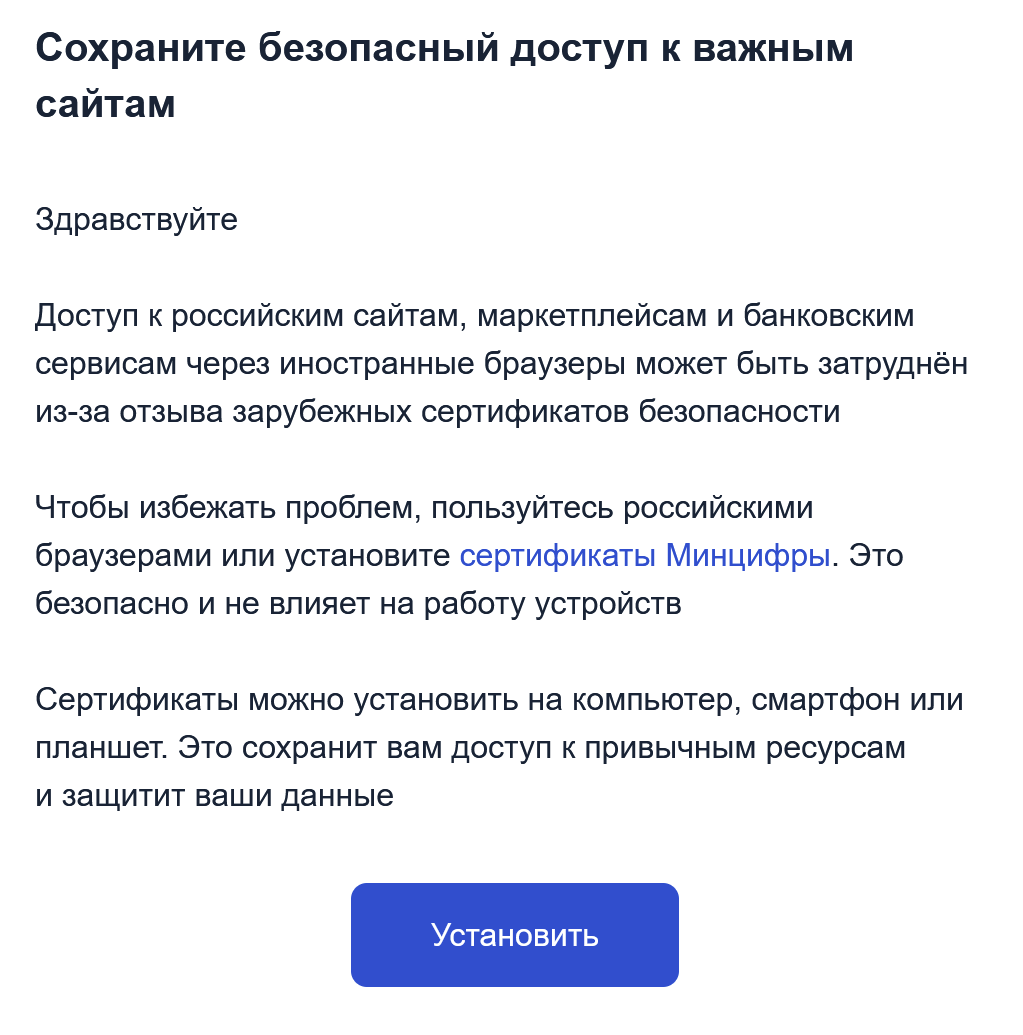1023x1035 pixels.
Task: Open the сертификаты Минцифры link
Action: coord(644,555)
